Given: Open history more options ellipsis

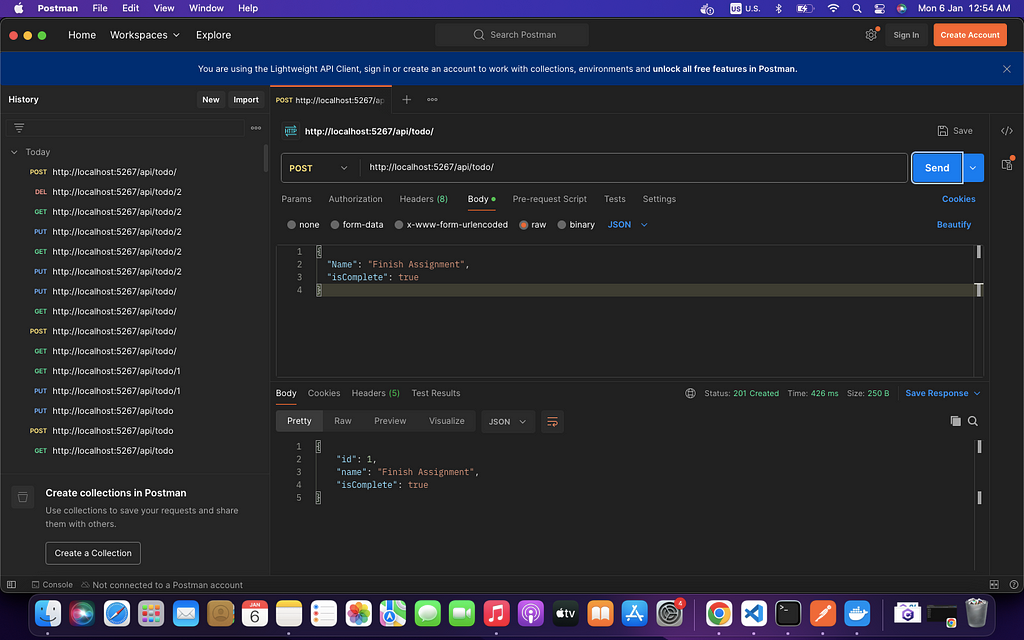Looking at the screenshot, I should tap(256, 128).
